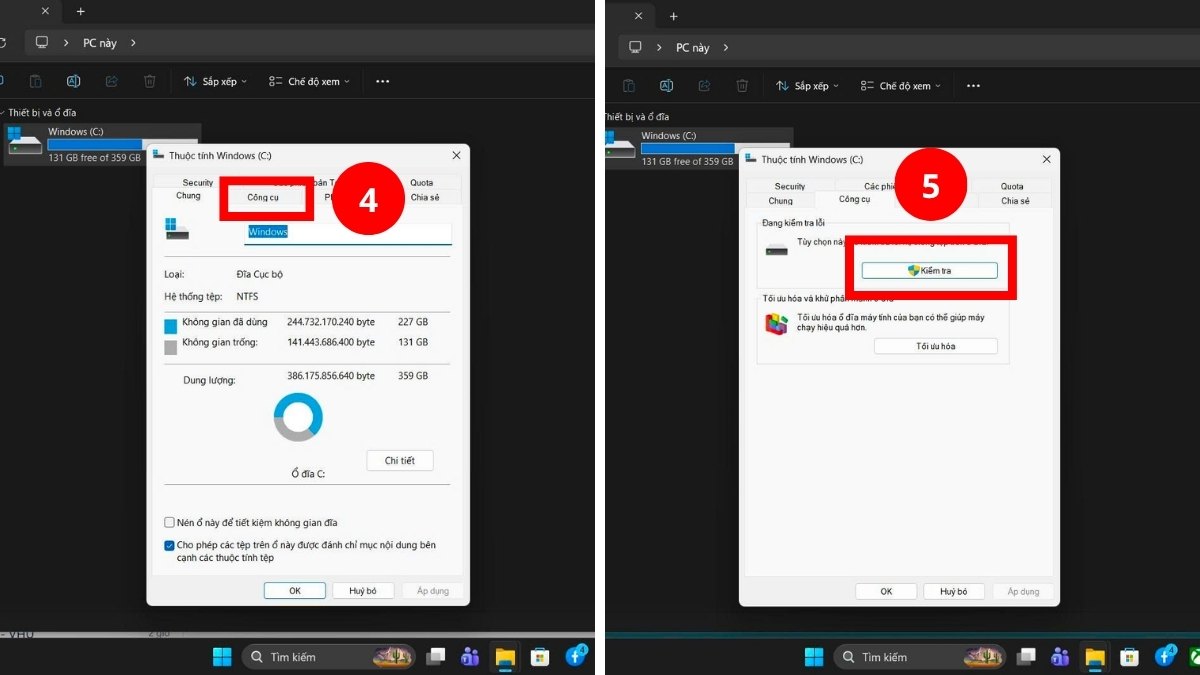Open the three-dot more menu in left screenshot
The image size is (1200, 675).
[382, 81]
